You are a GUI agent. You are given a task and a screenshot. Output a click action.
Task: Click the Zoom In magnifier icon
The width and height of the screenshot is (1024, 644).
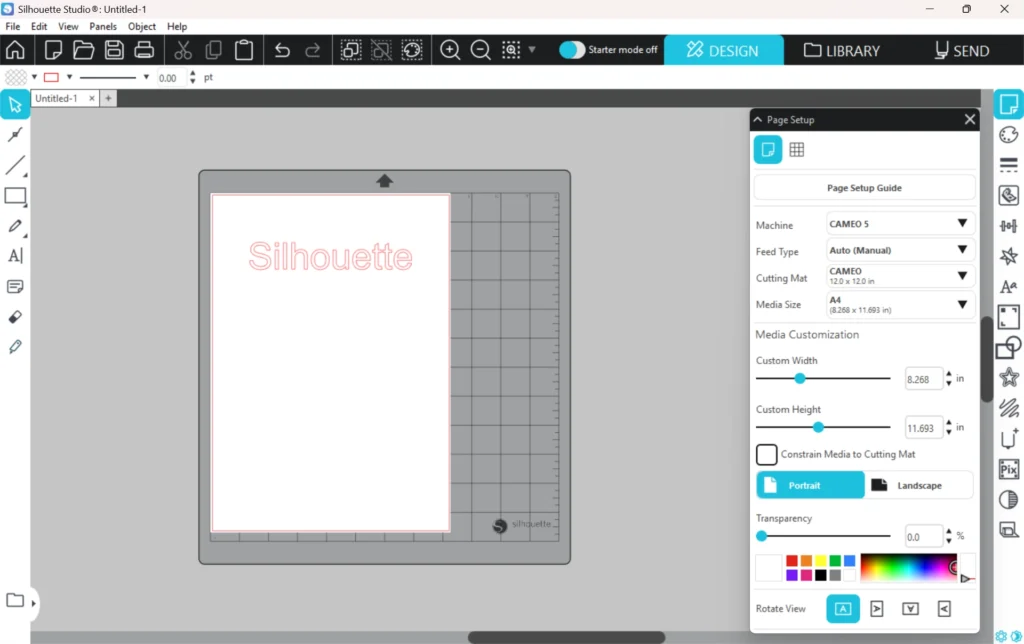point(450,50)
